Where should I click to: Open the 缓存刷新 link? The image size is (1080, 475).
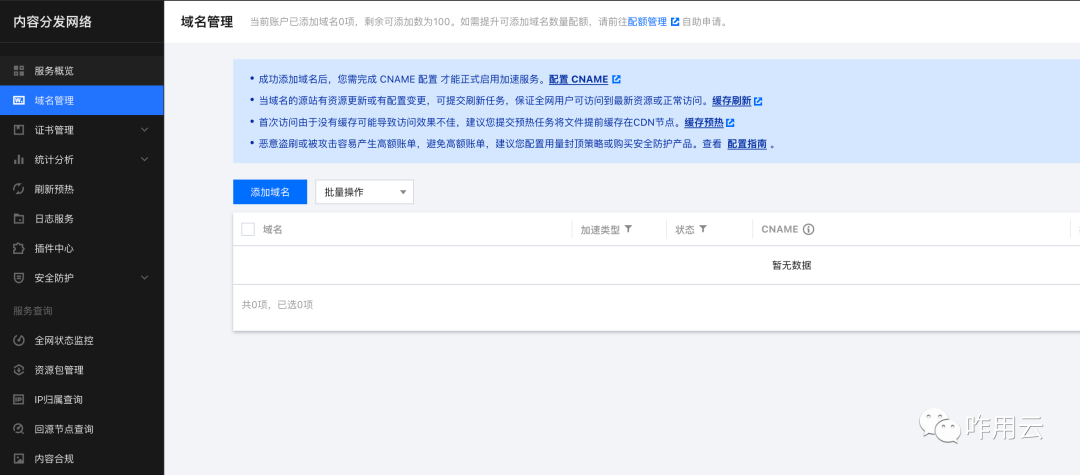coord(731,101)
